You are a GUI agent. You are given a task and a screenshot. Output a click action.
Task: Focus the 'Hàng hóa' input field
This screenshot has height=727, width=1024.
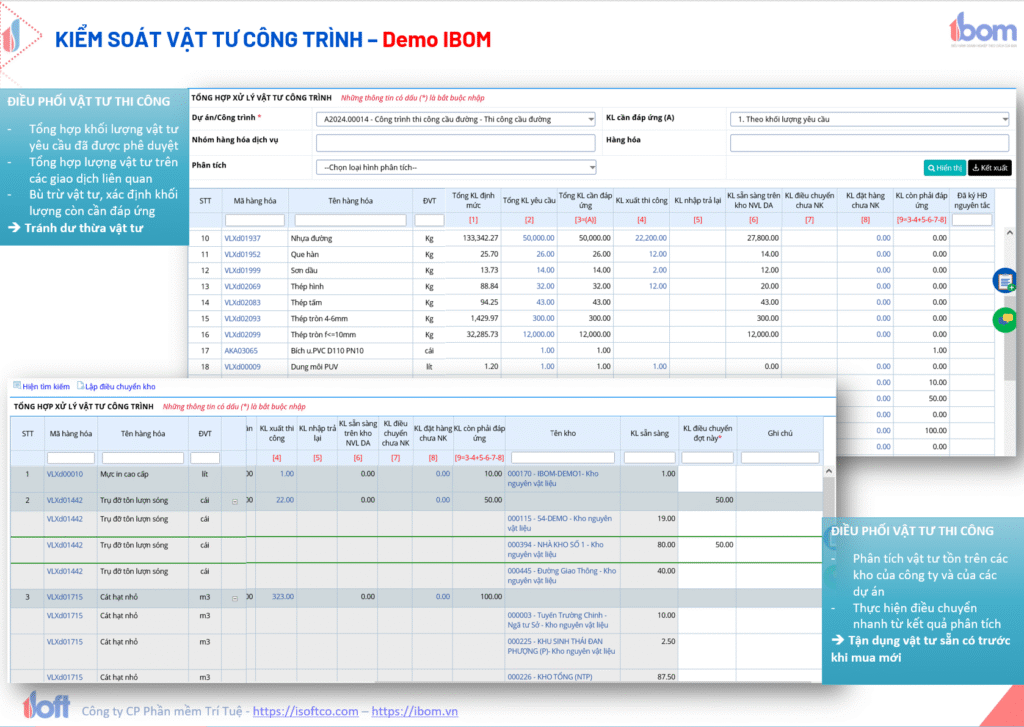[868, 143]
